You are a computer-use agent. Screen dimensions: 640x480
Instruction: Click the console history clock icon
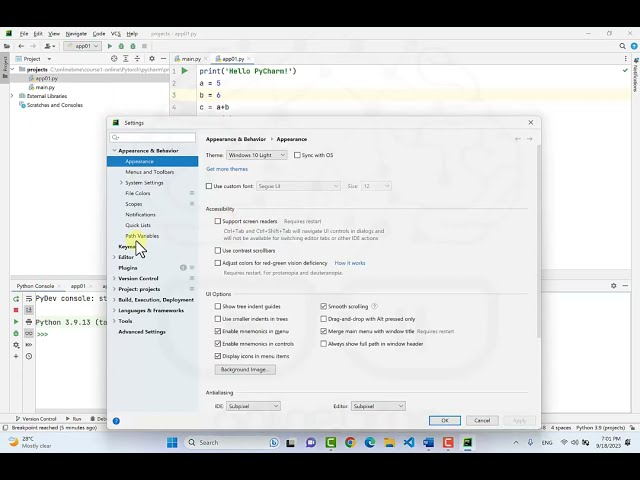coord(29,356)
